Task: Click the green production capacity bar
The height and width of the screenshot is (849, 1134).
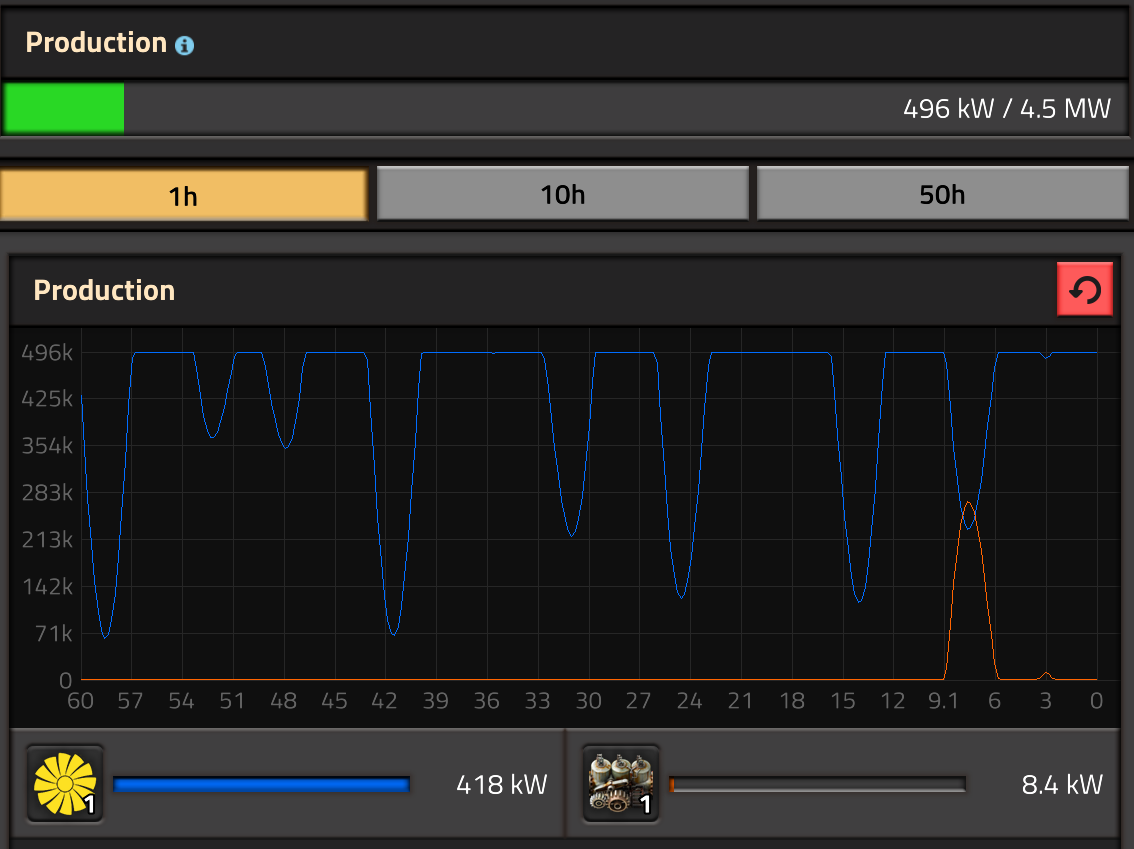Action: click(x=63, y=108)
